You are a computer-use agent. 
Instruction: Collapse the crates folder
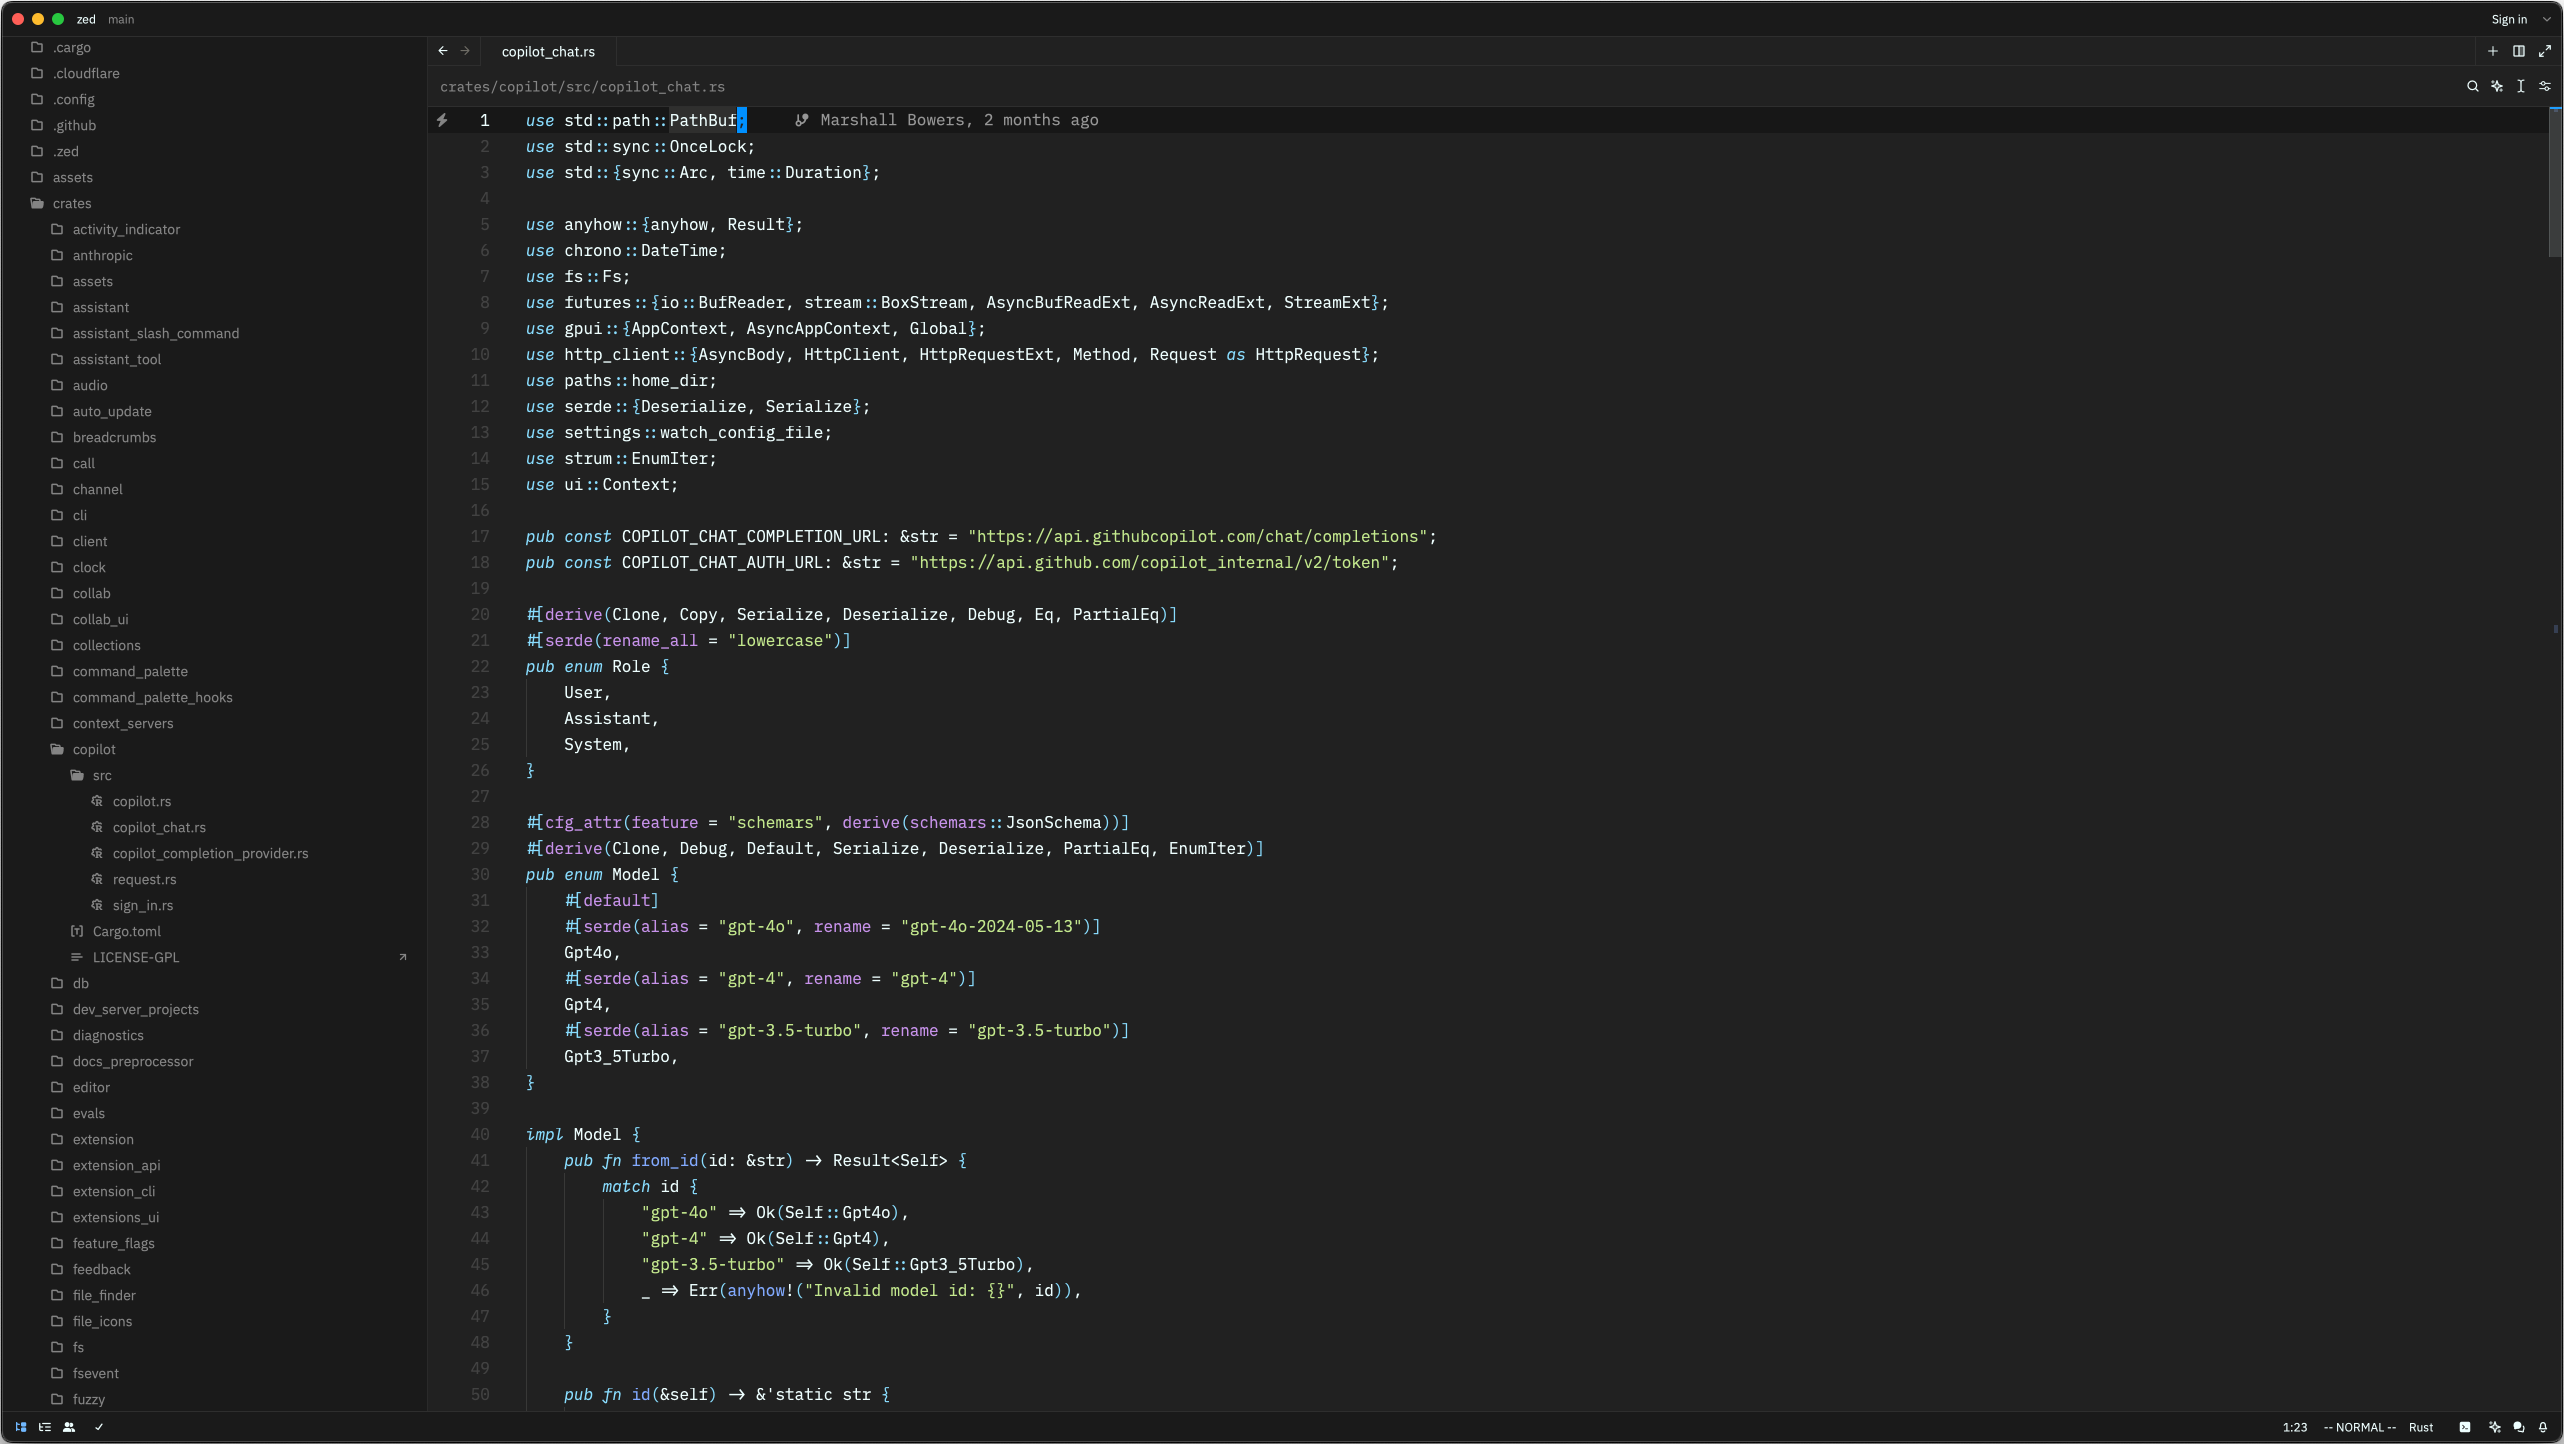[x=72, y=203]
